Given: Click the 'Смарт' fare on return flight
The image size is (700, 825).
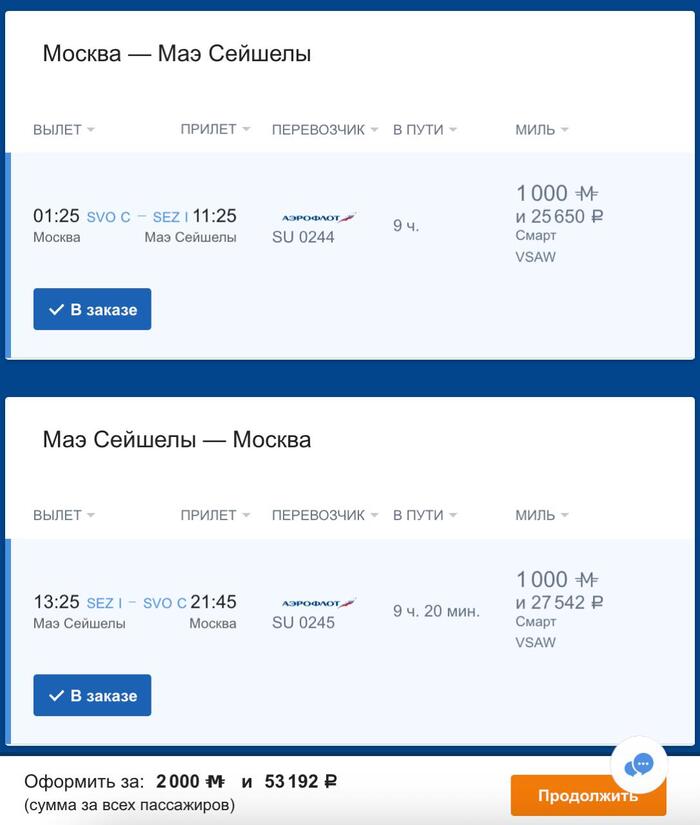Looking at the screenshot, I should click(x=536, y=622).
